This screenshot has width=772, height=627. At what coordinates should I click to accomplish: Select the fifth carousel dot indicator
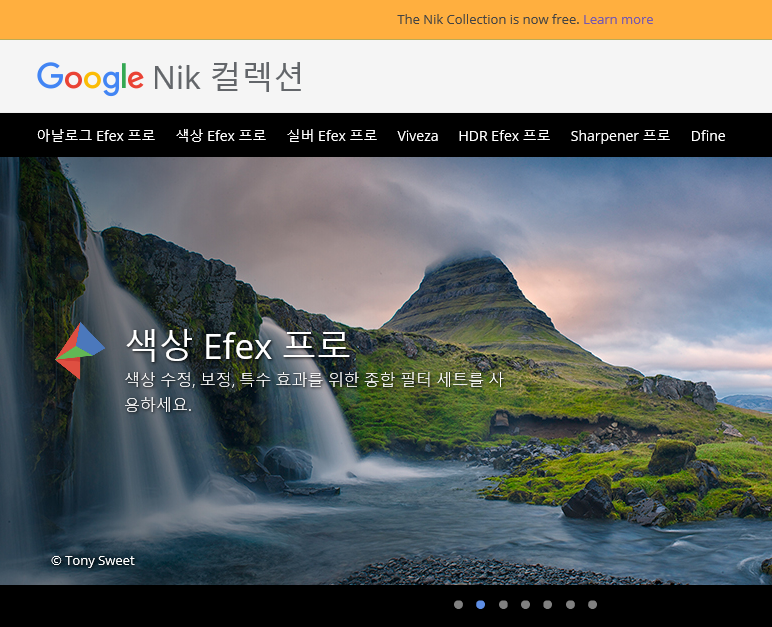pyautogui.click(x=547, y=605)
